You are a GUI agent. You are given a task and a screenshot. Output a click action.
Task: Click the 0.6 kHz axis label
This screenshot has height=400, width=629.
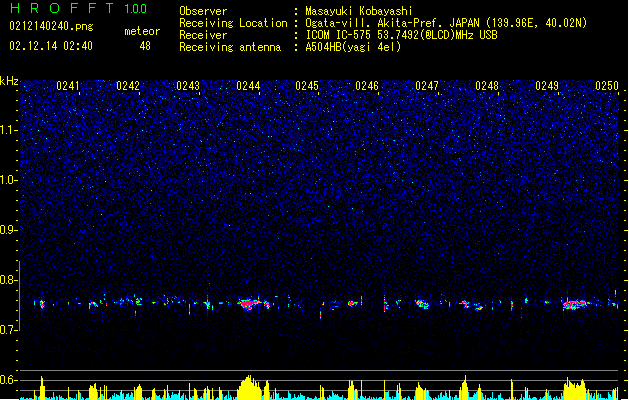(9, 380)
